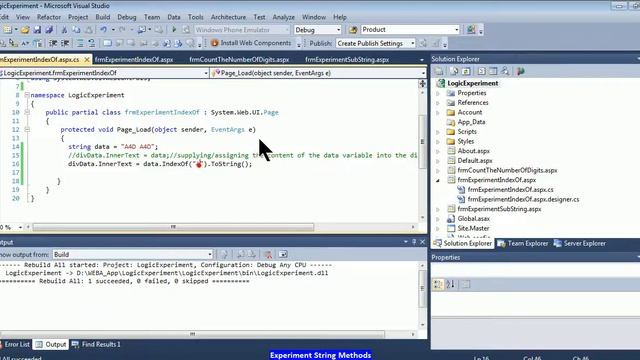This screenshot has height=360, width=640.
Task: Expand the Account folder
Action: point(438,113)
